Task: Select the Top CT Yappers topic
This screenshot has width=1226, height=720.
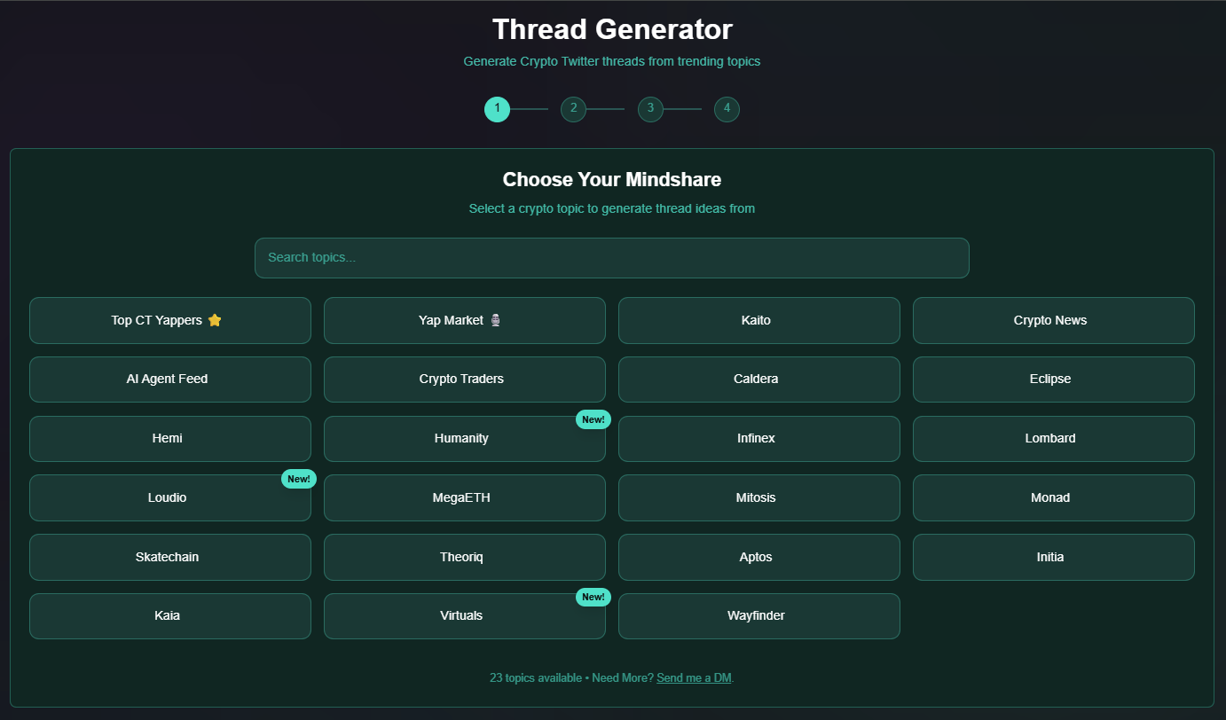Action: [170, 320]
